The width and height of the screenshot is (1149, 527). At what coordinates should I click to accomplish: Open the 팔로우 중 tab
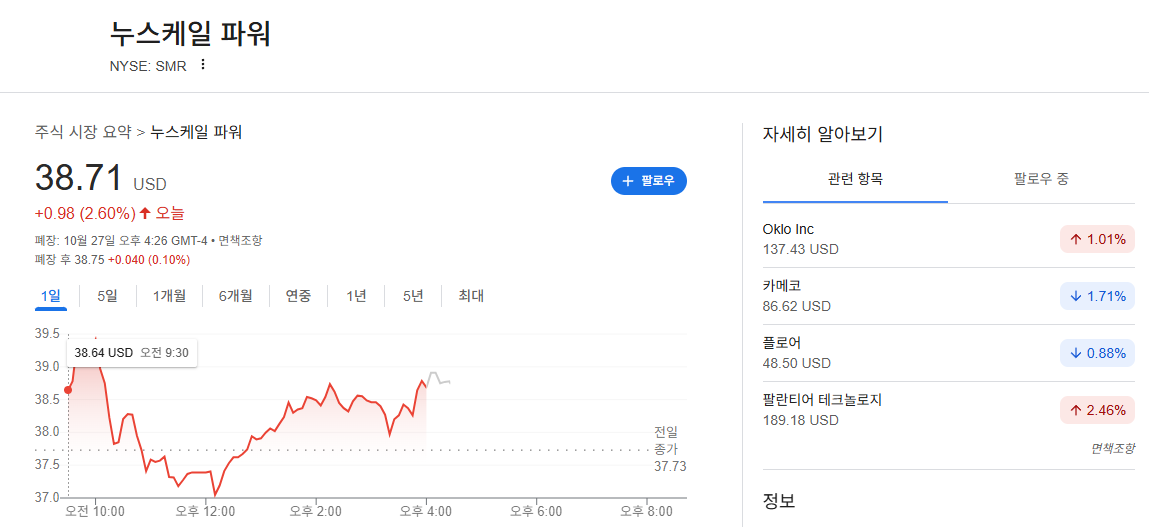(x=1041, y=179)
